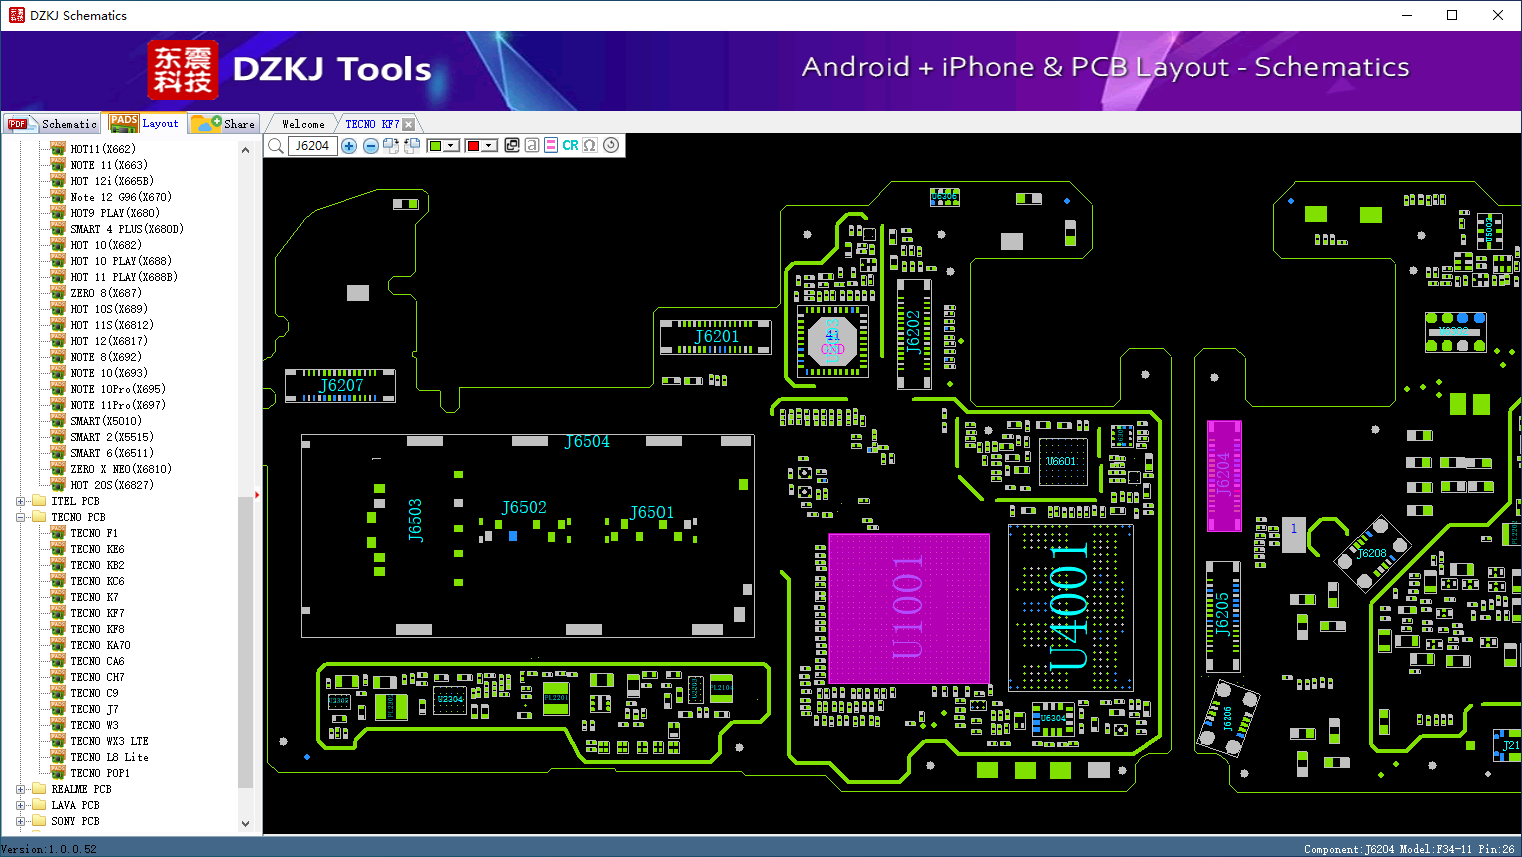This screenshot has width=1522, height=857.
Task: Close the TECNO KF7 tab
Action: point(408,124)
